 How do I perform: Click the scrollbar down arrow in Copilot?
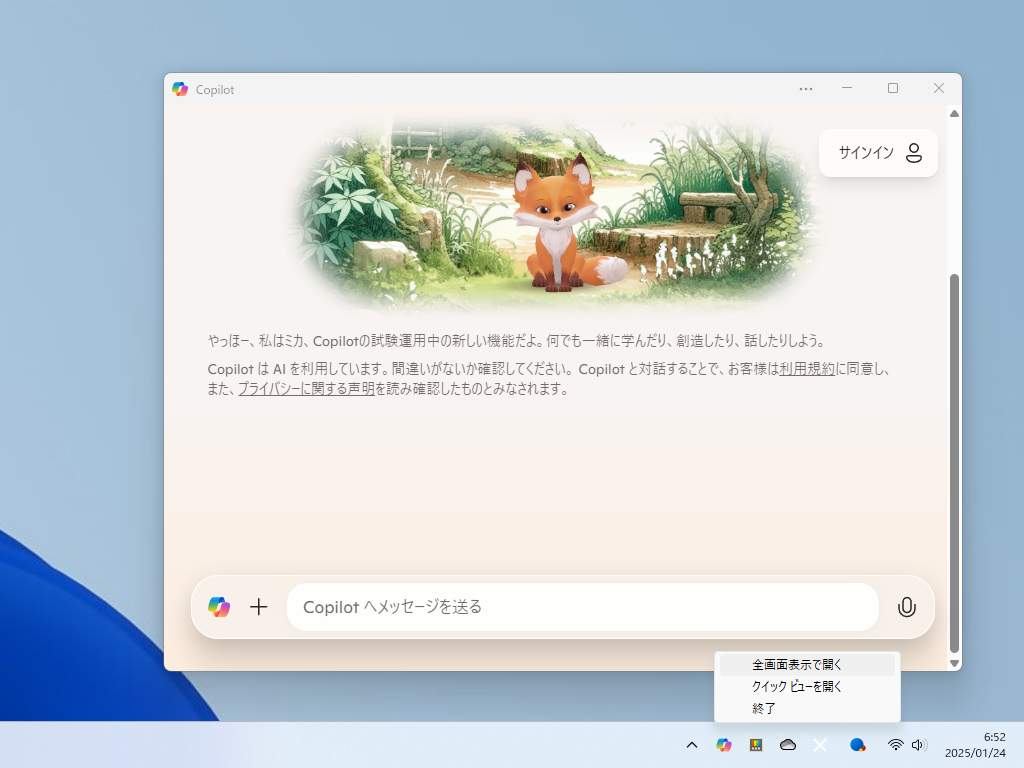coord(952,662)
